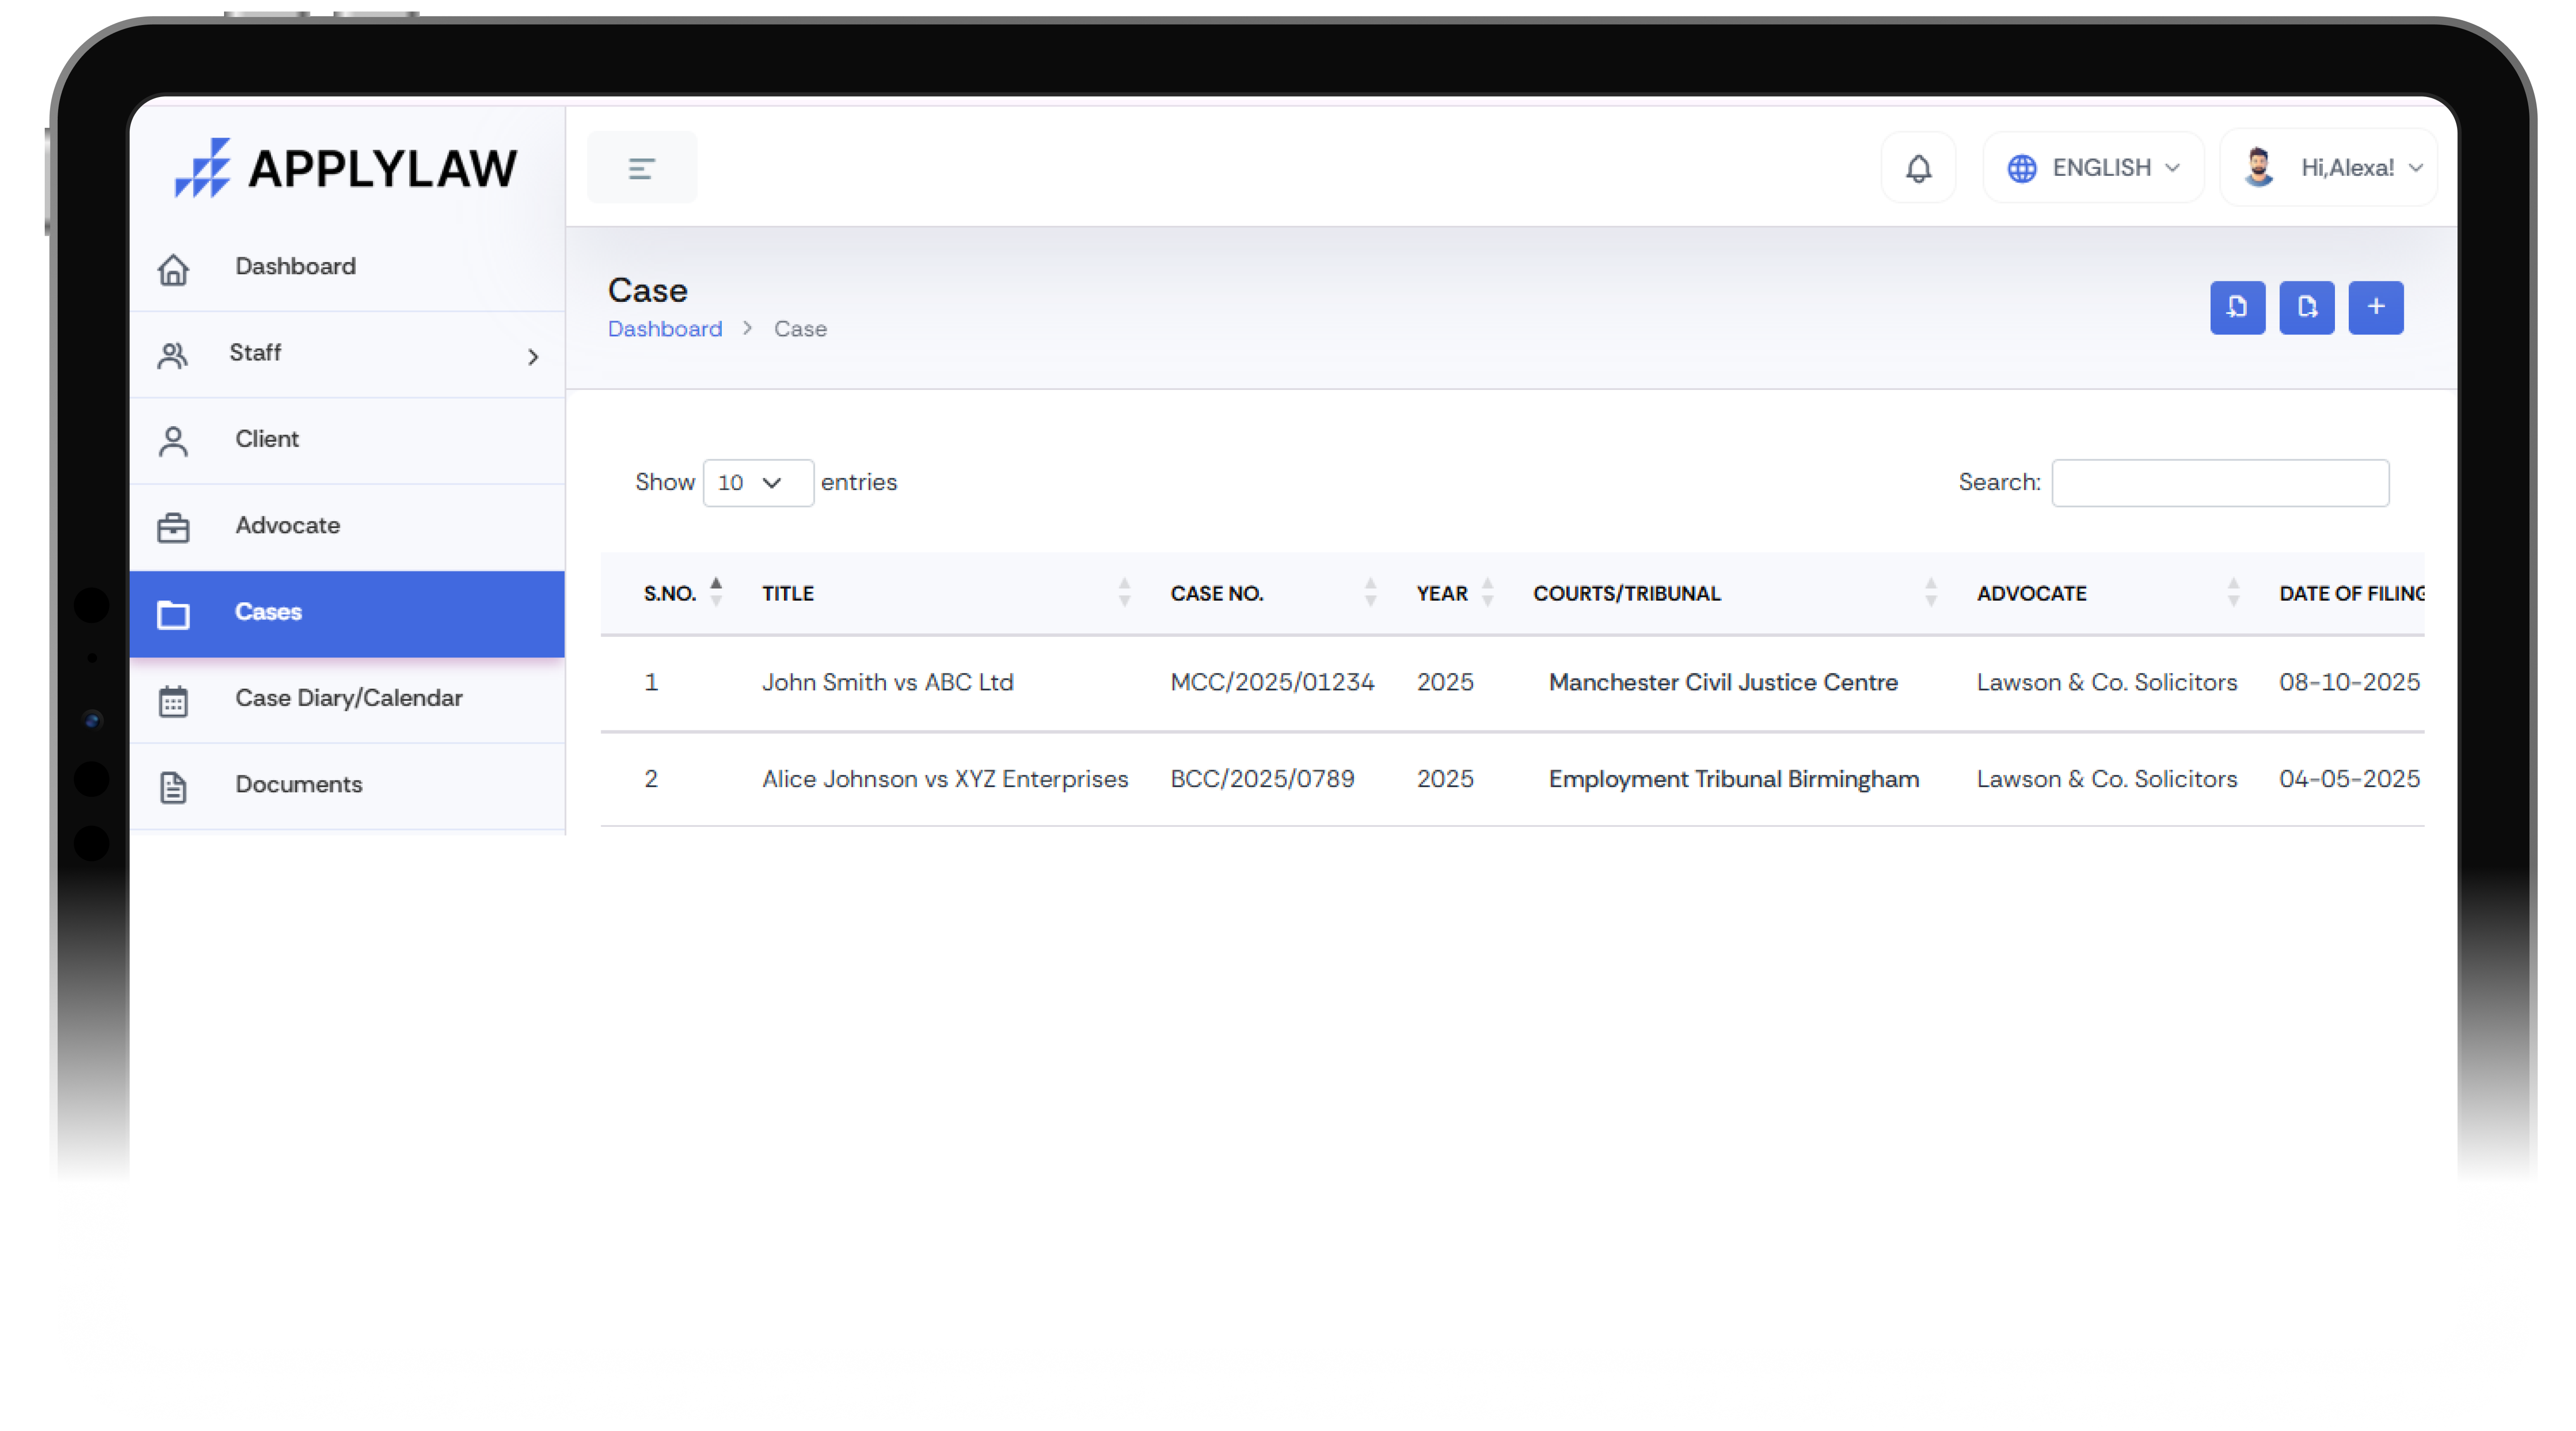Expand the Staff submenu chevron
The image size is (2576, 1431).
[x=533, y=356]
